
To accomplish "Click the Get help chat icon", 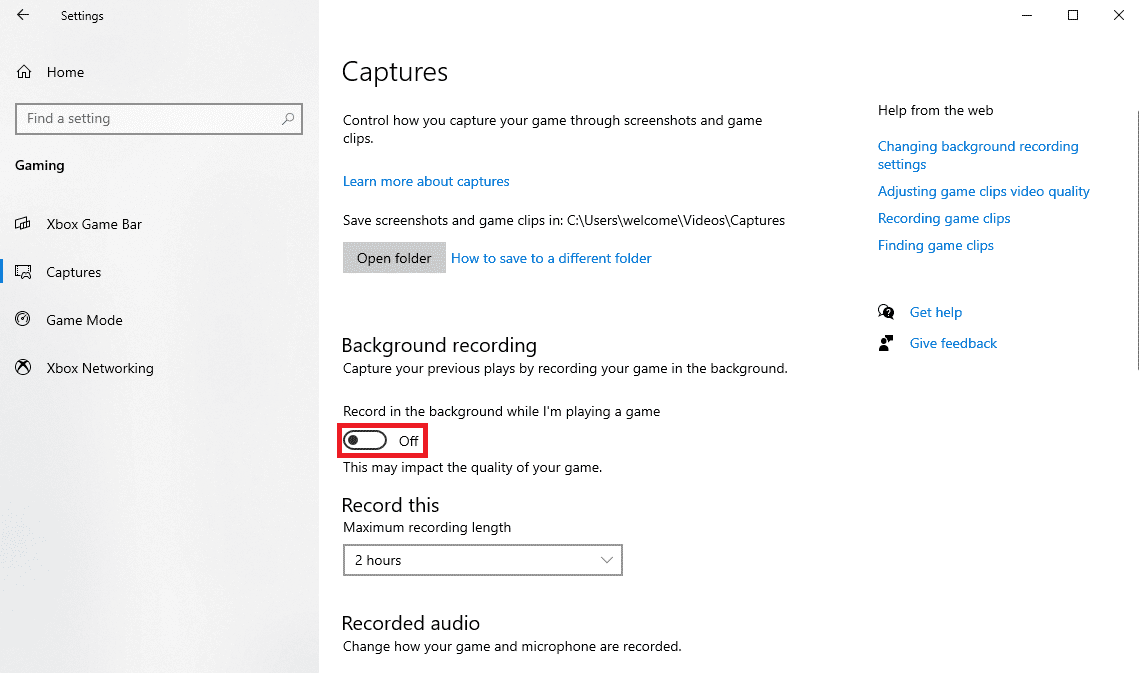I will tap(885, 312).
